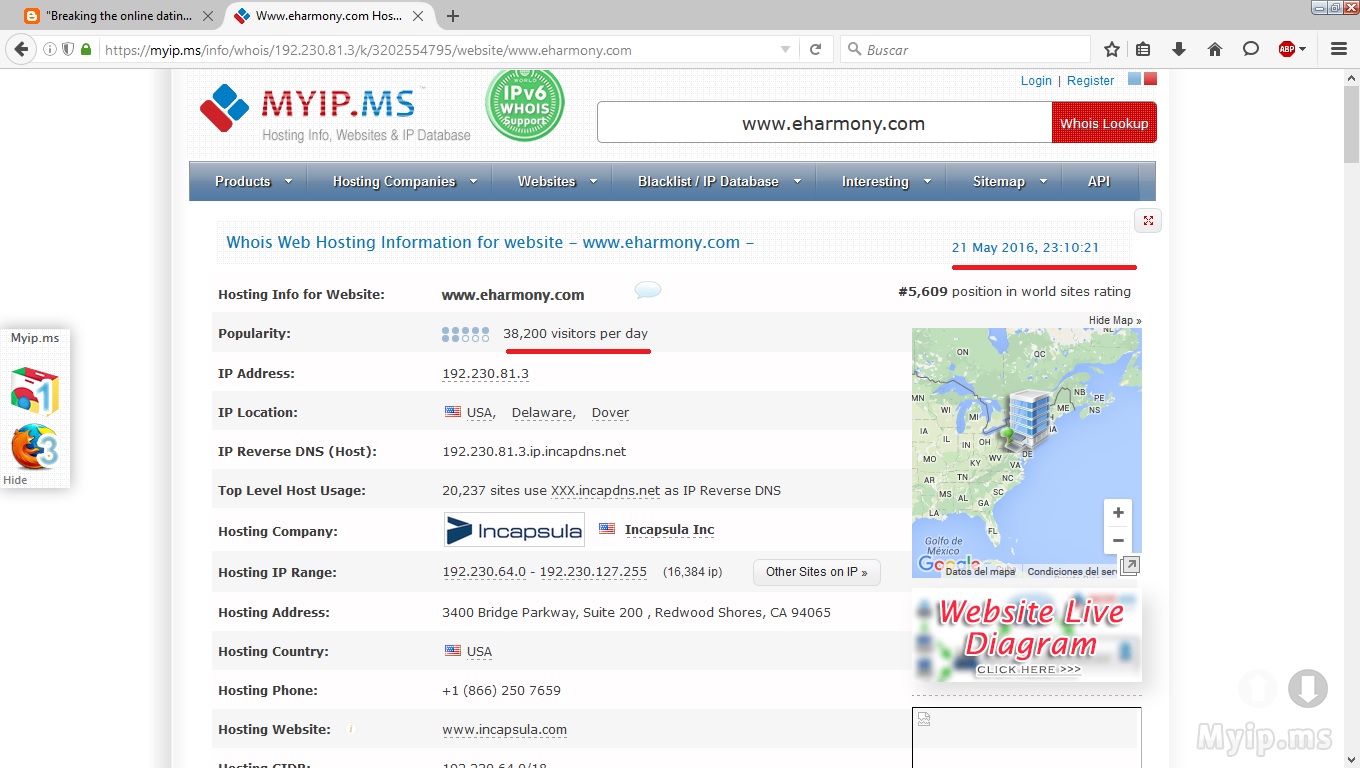This screenshot has width=1360, height=768.
Task: Click the green secure padlock icon
Action: click(x=86, y=49)
